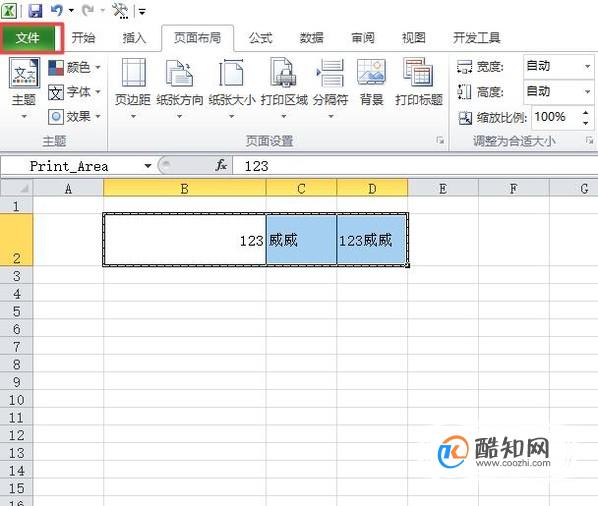The width and height of the screenshot is (598, 506).
Task: Click the 背景 background icon
Action: (371, 72)
